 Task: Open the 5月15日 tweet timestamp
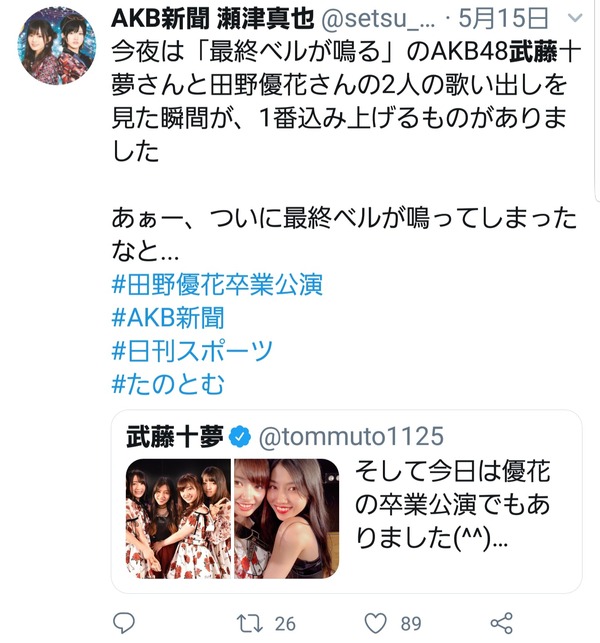tap(503, 18)
